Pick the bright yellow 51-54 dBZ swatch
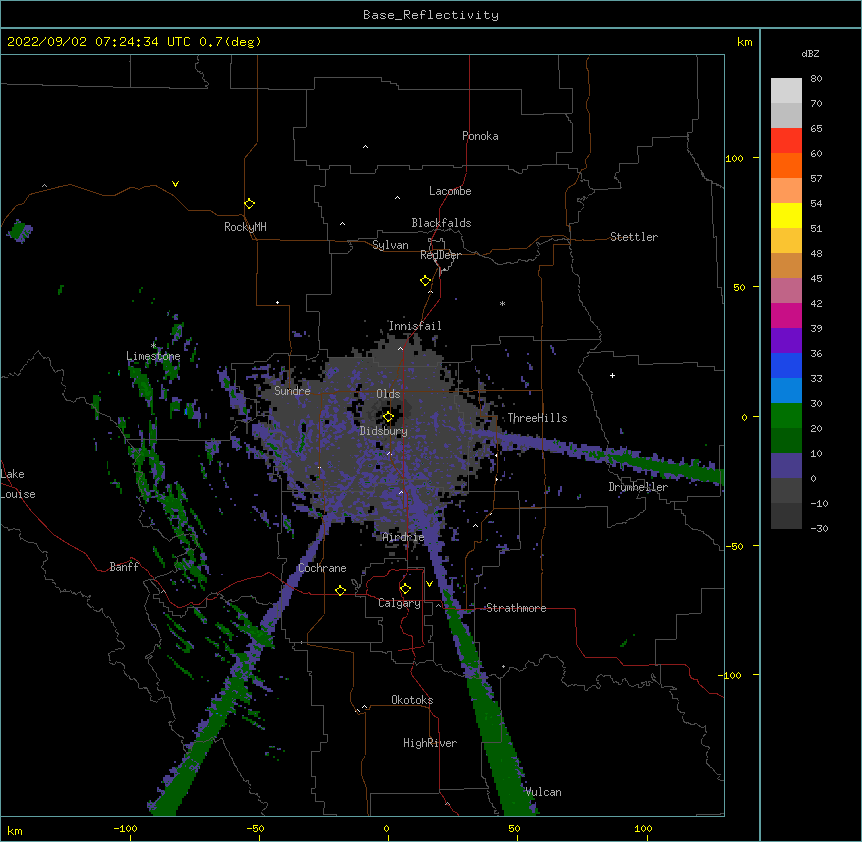The width and height of the screenshot is (862, 842). pos(786,215)
